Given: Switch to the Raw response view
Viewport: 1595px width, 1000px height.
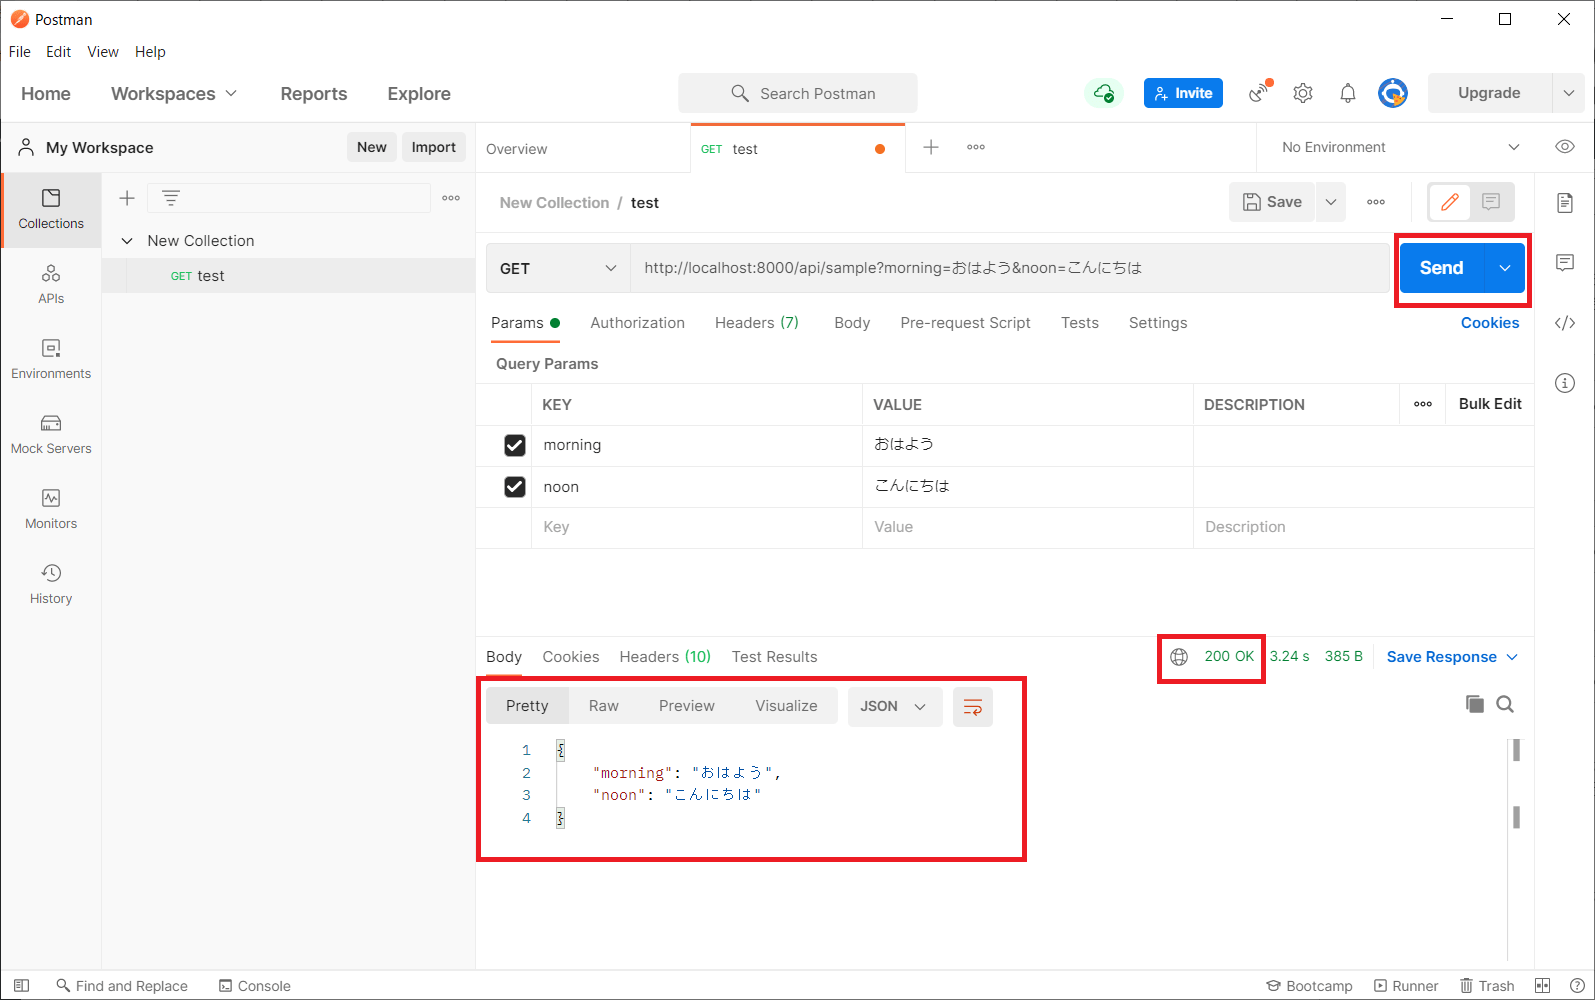Looking at the screenshot, I should (604, 706).
